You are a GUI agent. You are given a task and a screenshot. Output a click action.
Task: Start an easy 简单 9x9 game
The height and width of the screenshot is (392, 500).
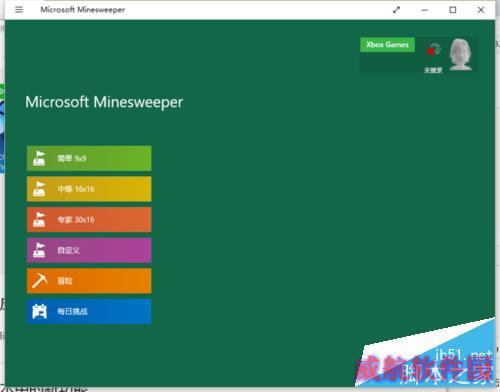click(x=89, y=158)
